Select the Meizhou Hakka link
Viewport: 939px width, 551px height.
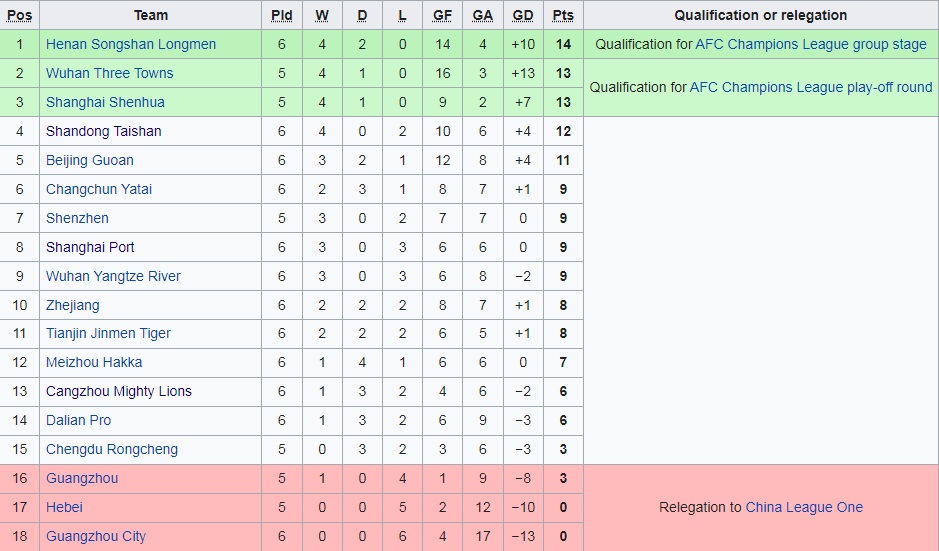pos(94,362)
